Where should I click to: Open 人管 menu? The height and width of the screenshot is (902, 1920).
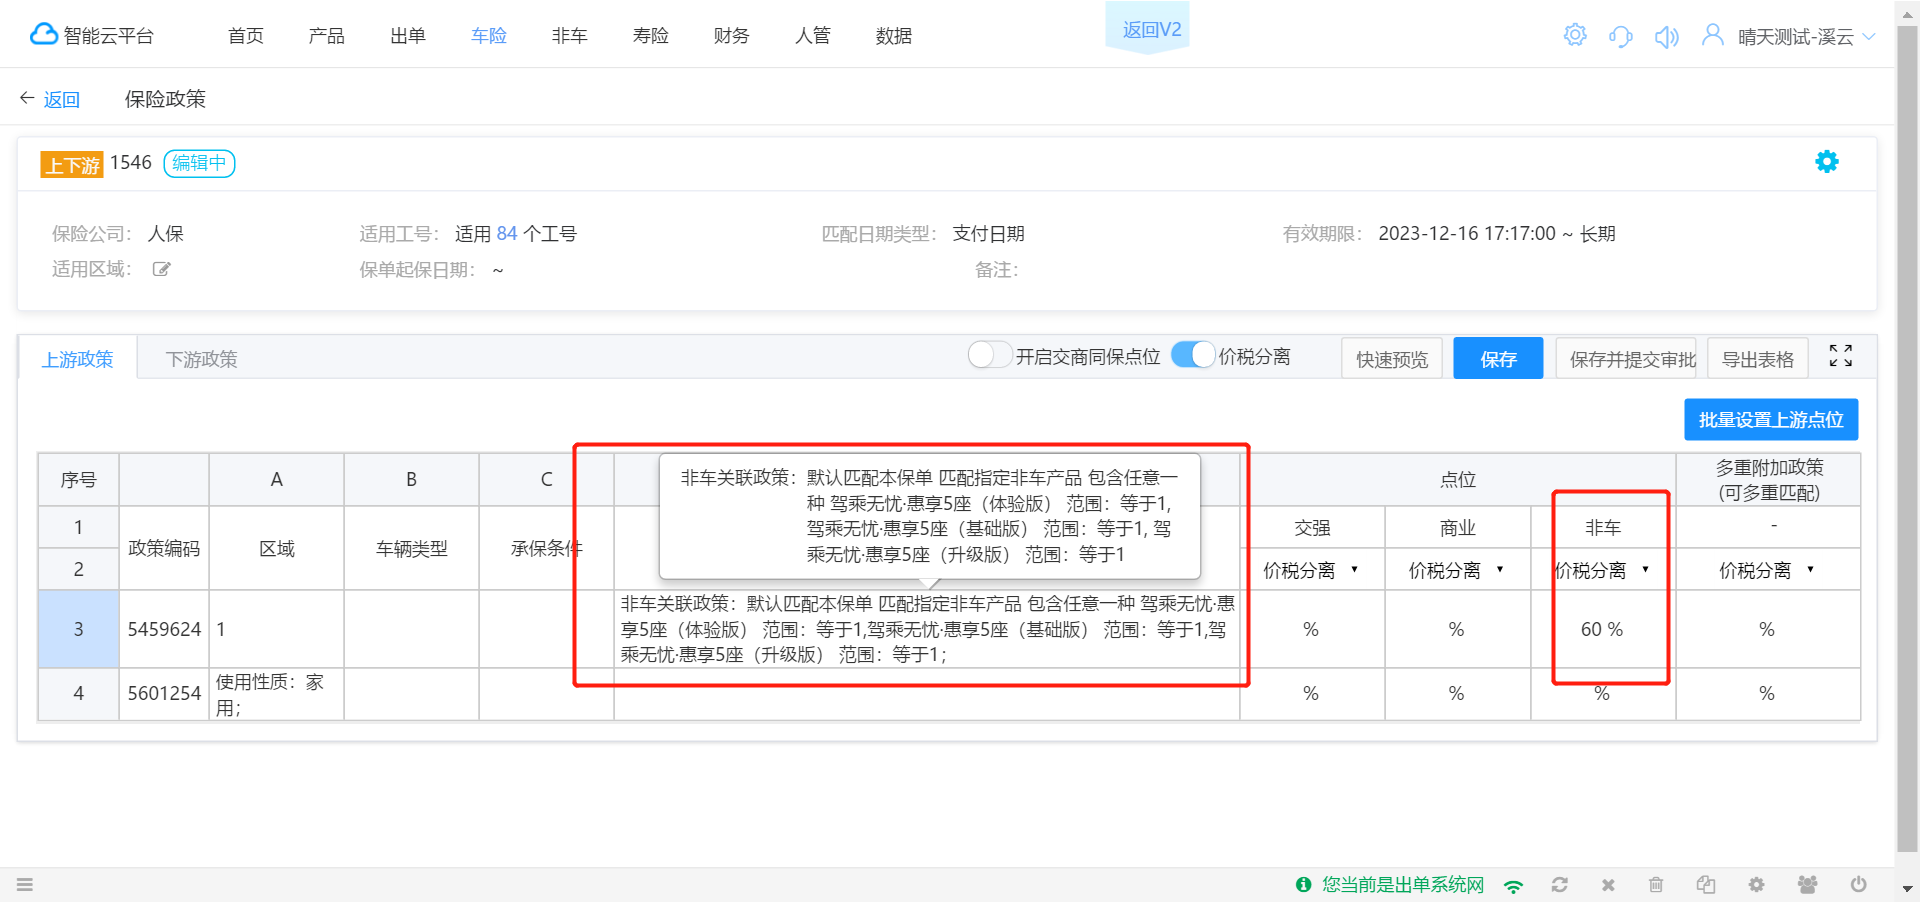[813, 36]
